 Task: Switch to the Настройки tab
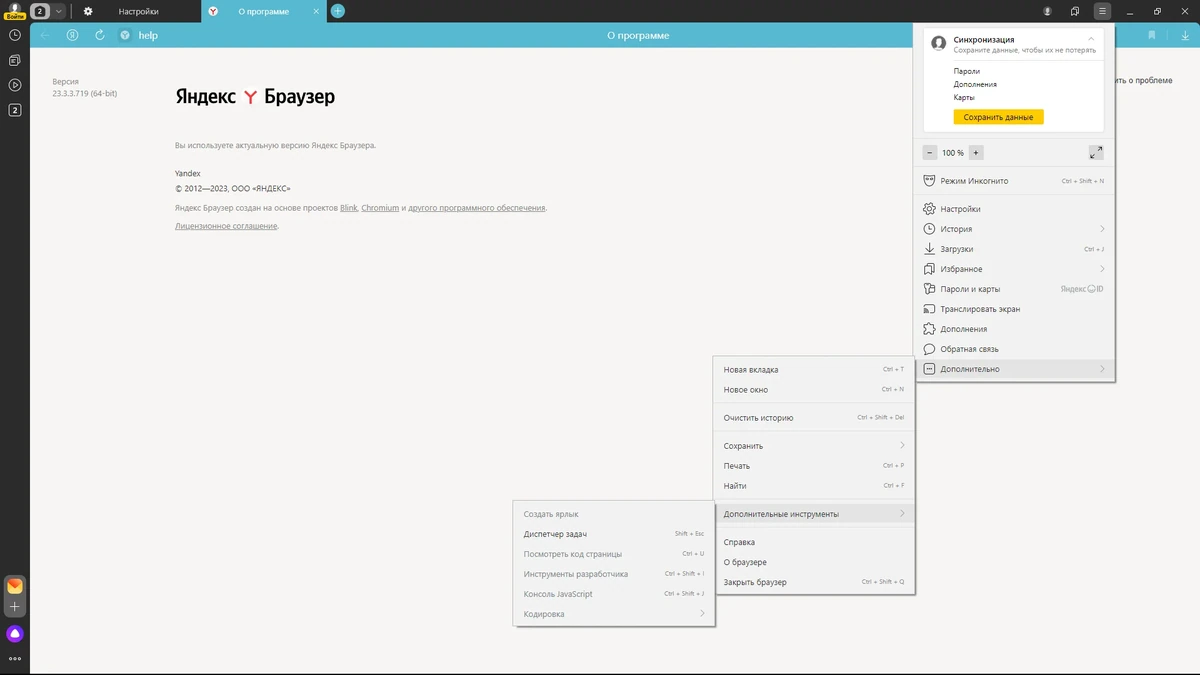(x=139, y=11)
